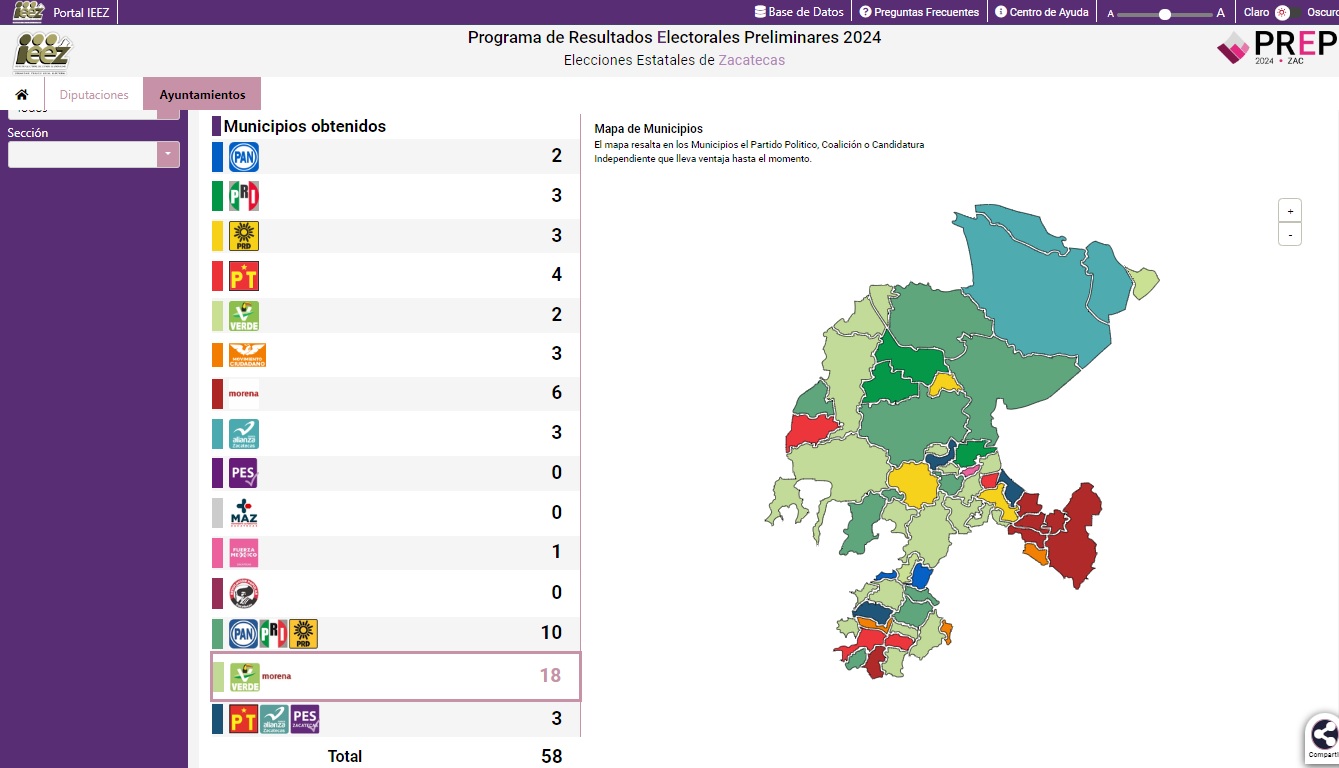This screenshot has height=768, width=1339.
Task: Select the Verde-Morena coalition row
Action: 395,676
